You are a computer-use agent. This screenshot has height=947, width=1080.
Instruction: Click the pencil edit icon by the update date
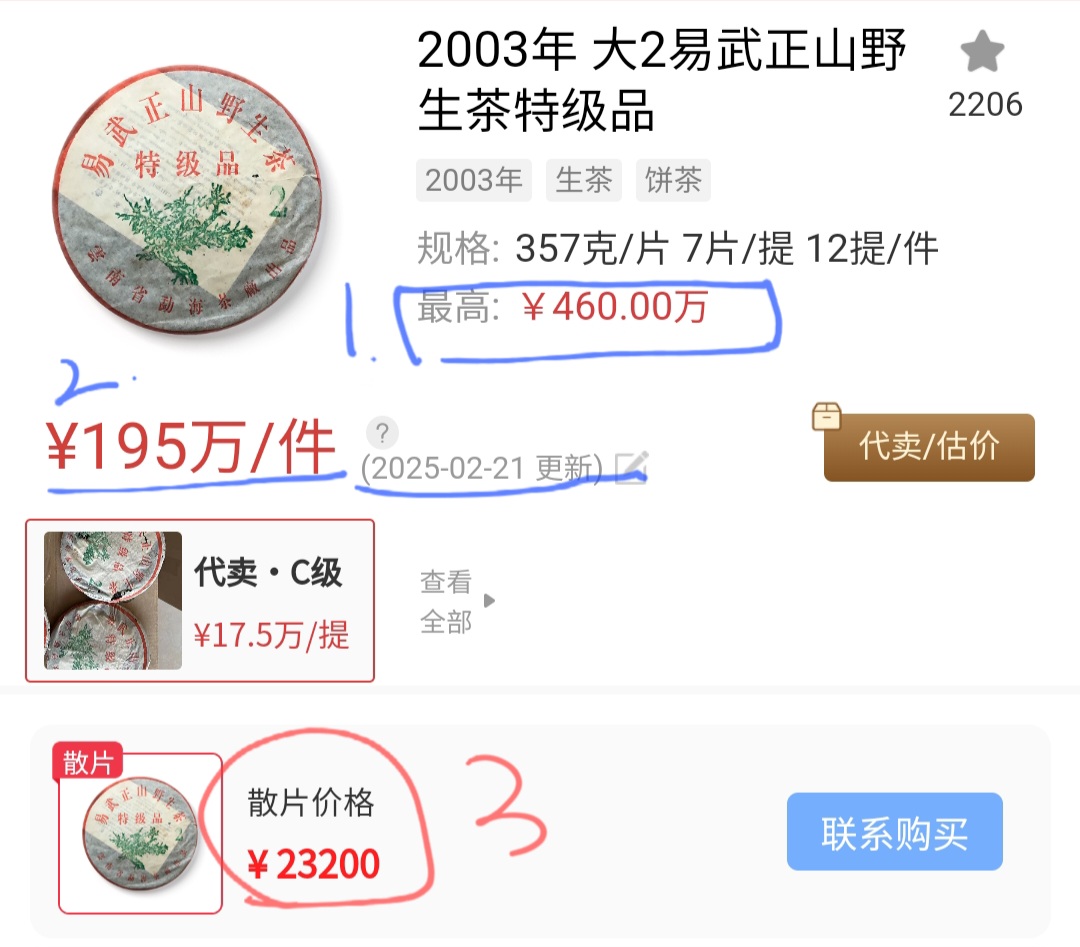632,468
